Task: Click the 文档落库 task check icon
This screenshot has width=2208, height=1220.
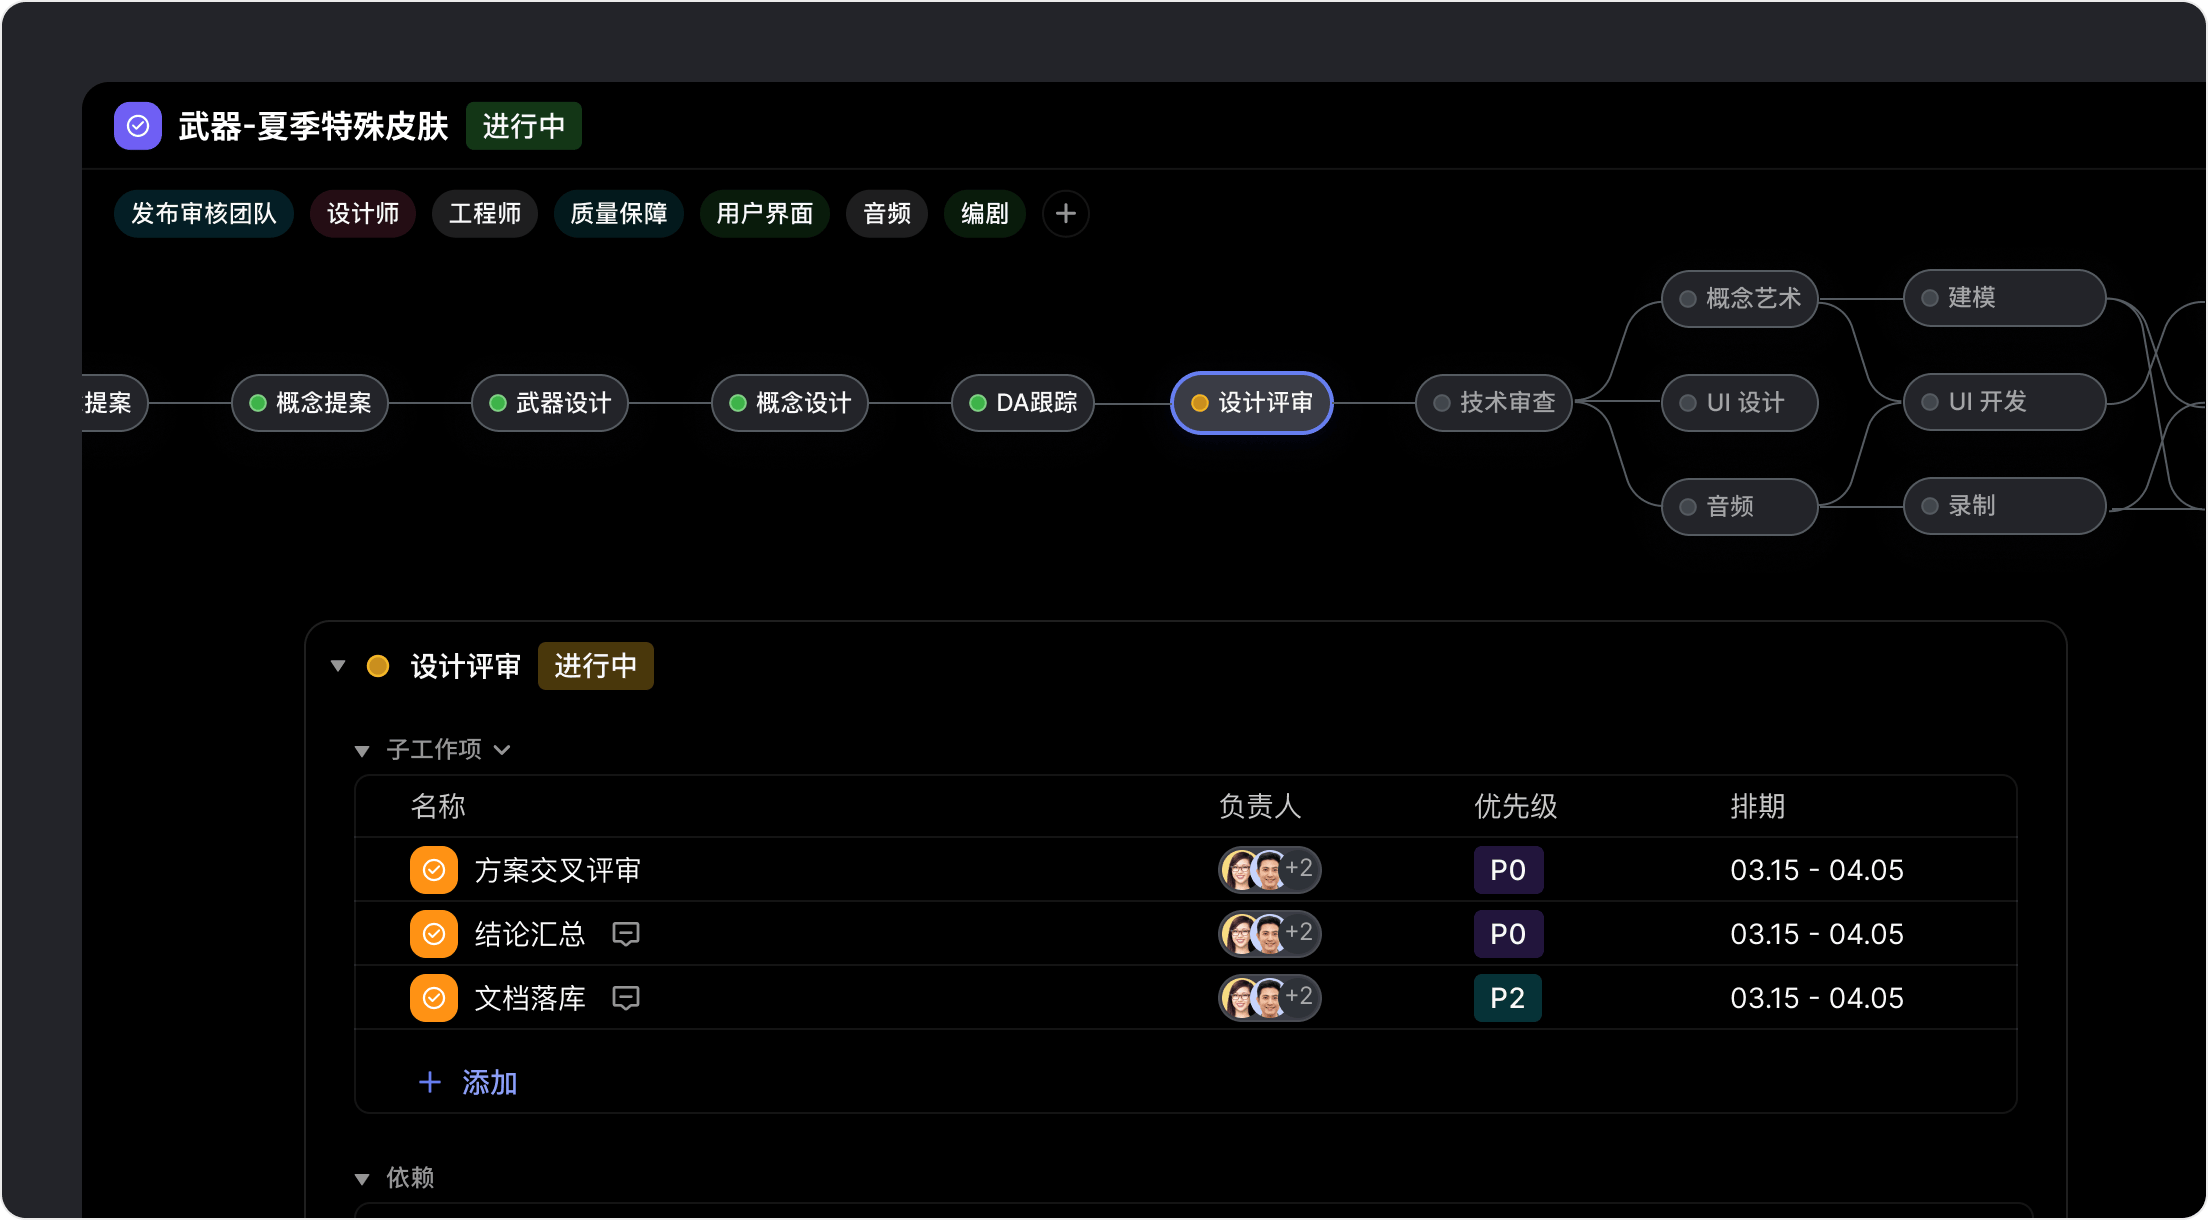Action: [433, 997]
